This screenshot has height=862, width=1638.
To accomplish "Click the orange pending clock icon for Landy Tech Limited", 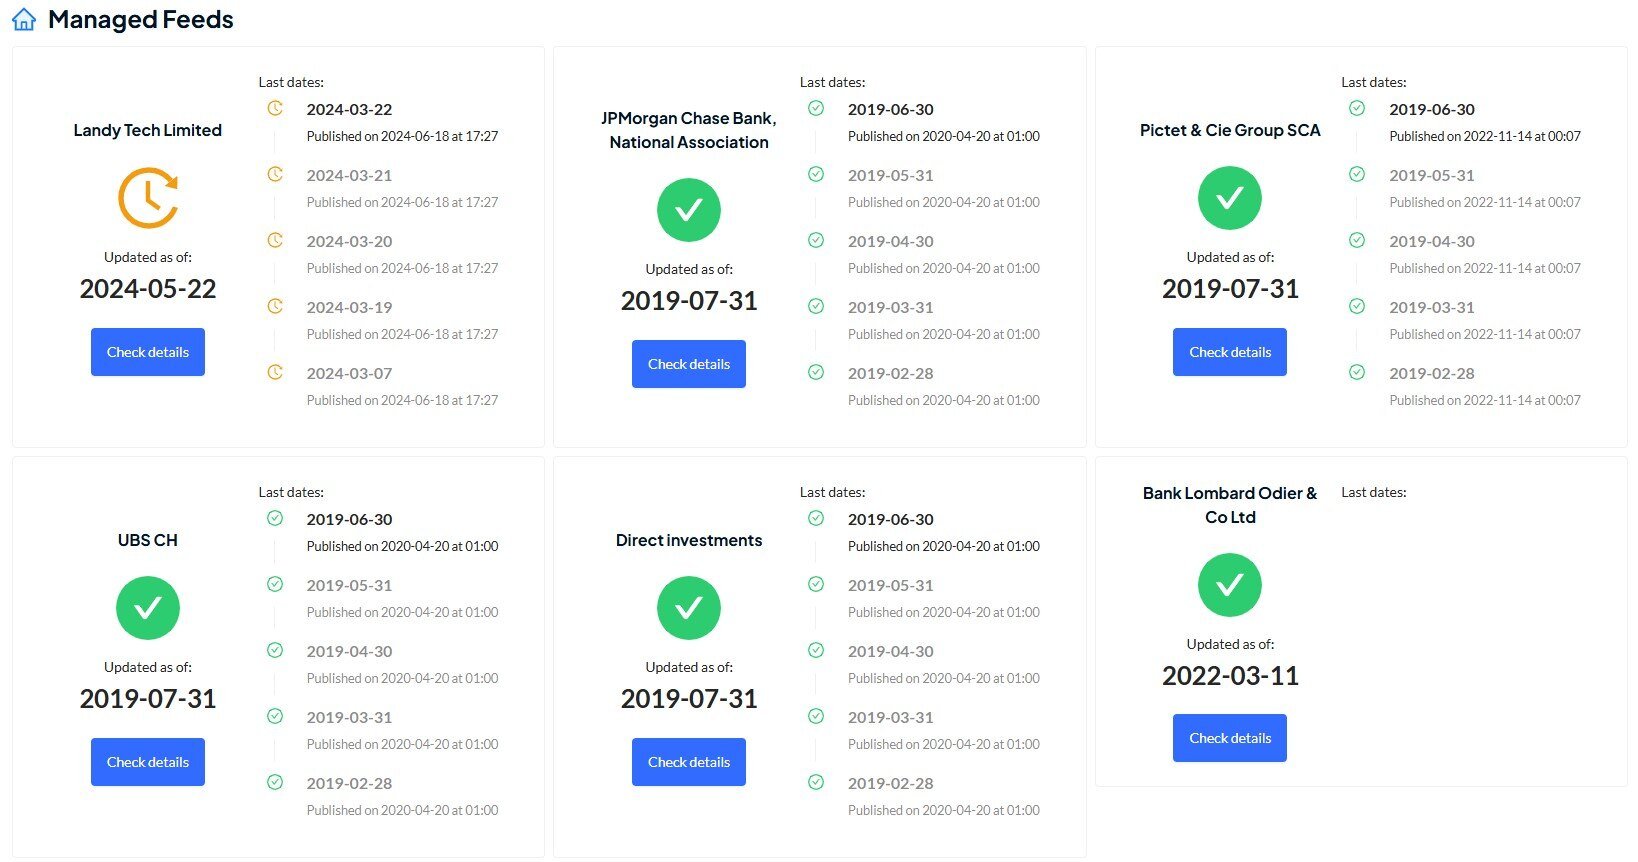I will tap(148, 198).
